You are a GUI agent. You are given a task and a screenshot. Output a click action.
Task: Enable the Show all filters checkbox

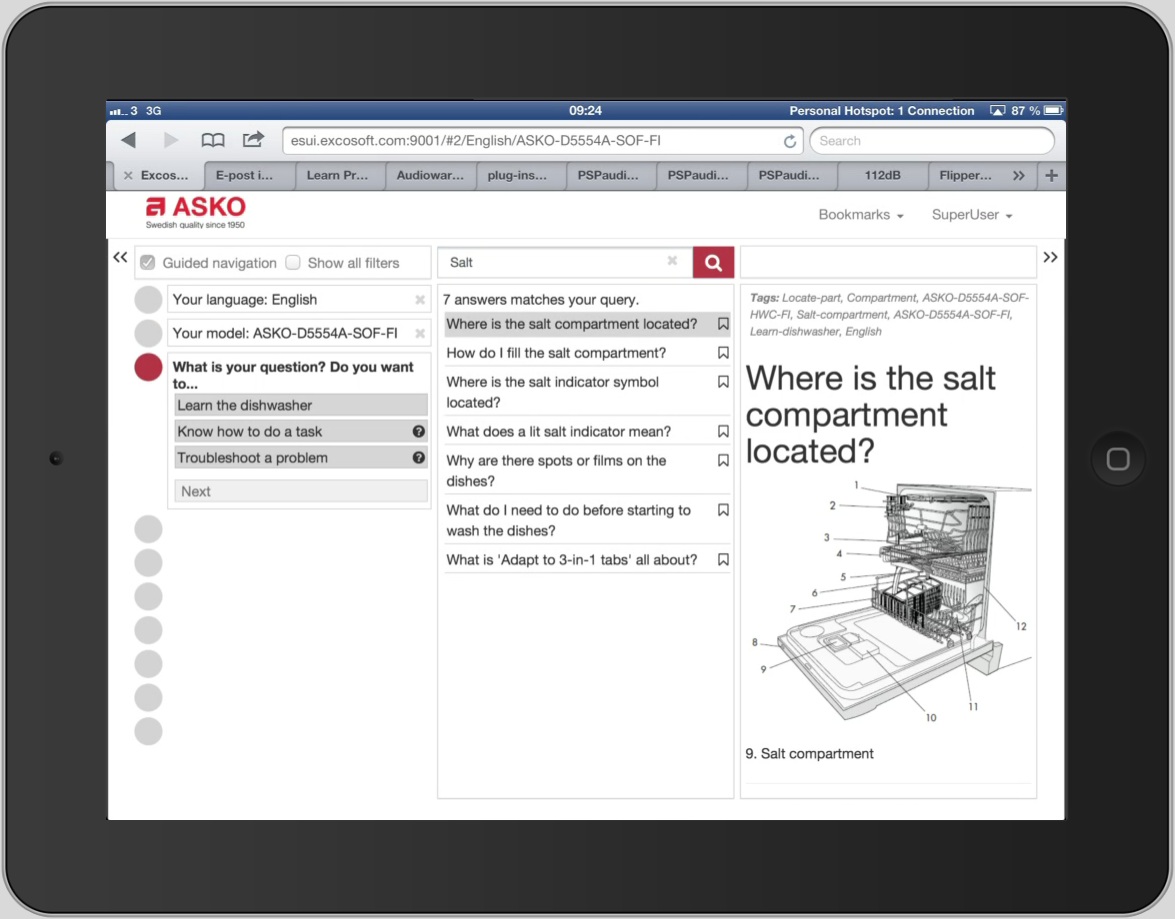[x=293, y=263]
